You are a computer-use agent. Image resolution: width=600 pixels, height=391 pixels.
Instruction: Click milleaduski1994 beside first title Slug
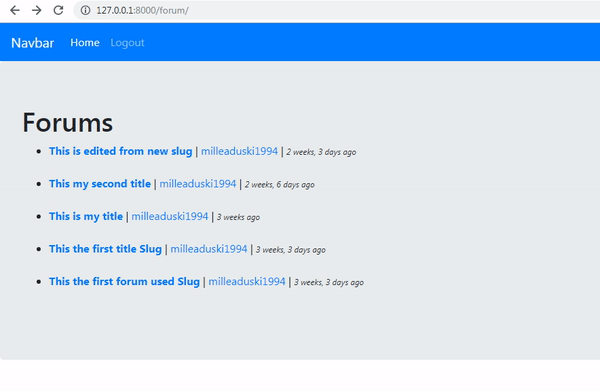click(209, 249)
